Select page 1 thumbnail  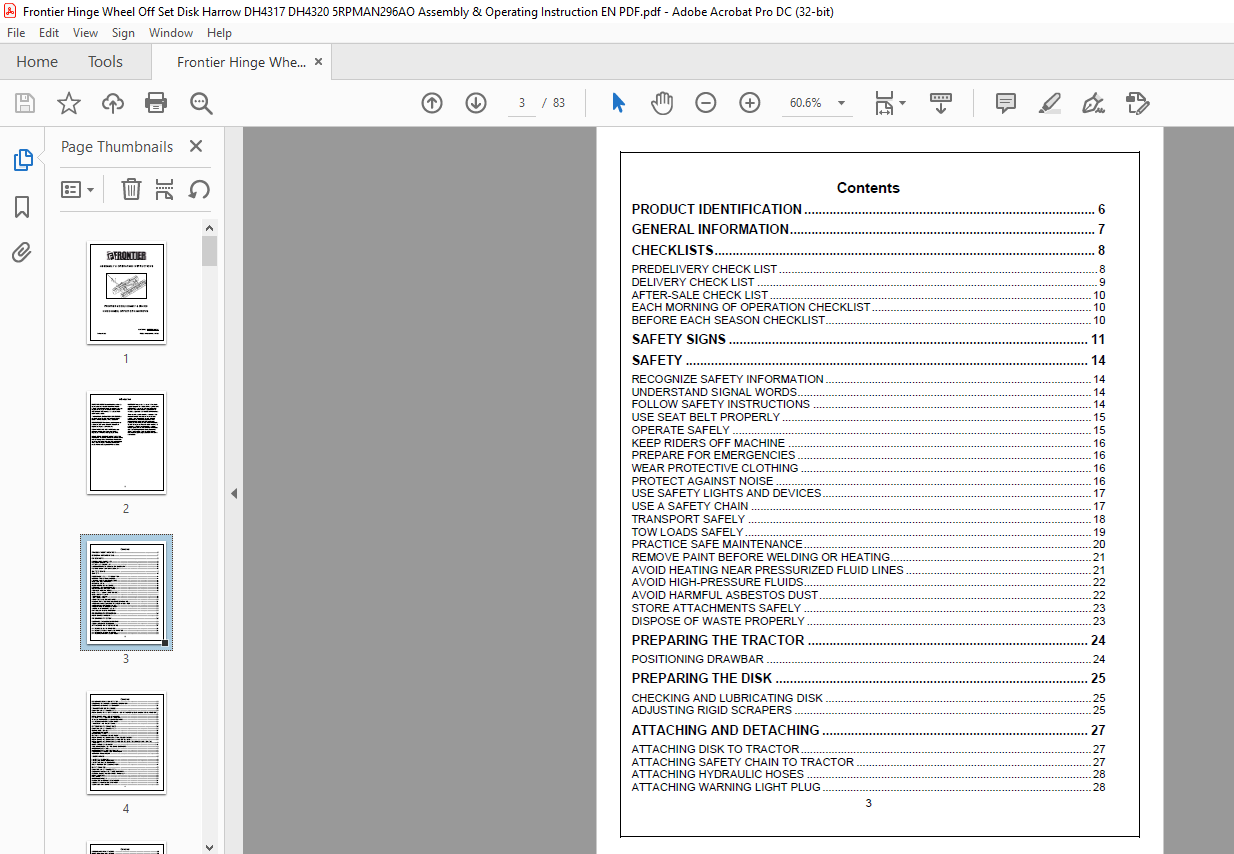(126, 294)
